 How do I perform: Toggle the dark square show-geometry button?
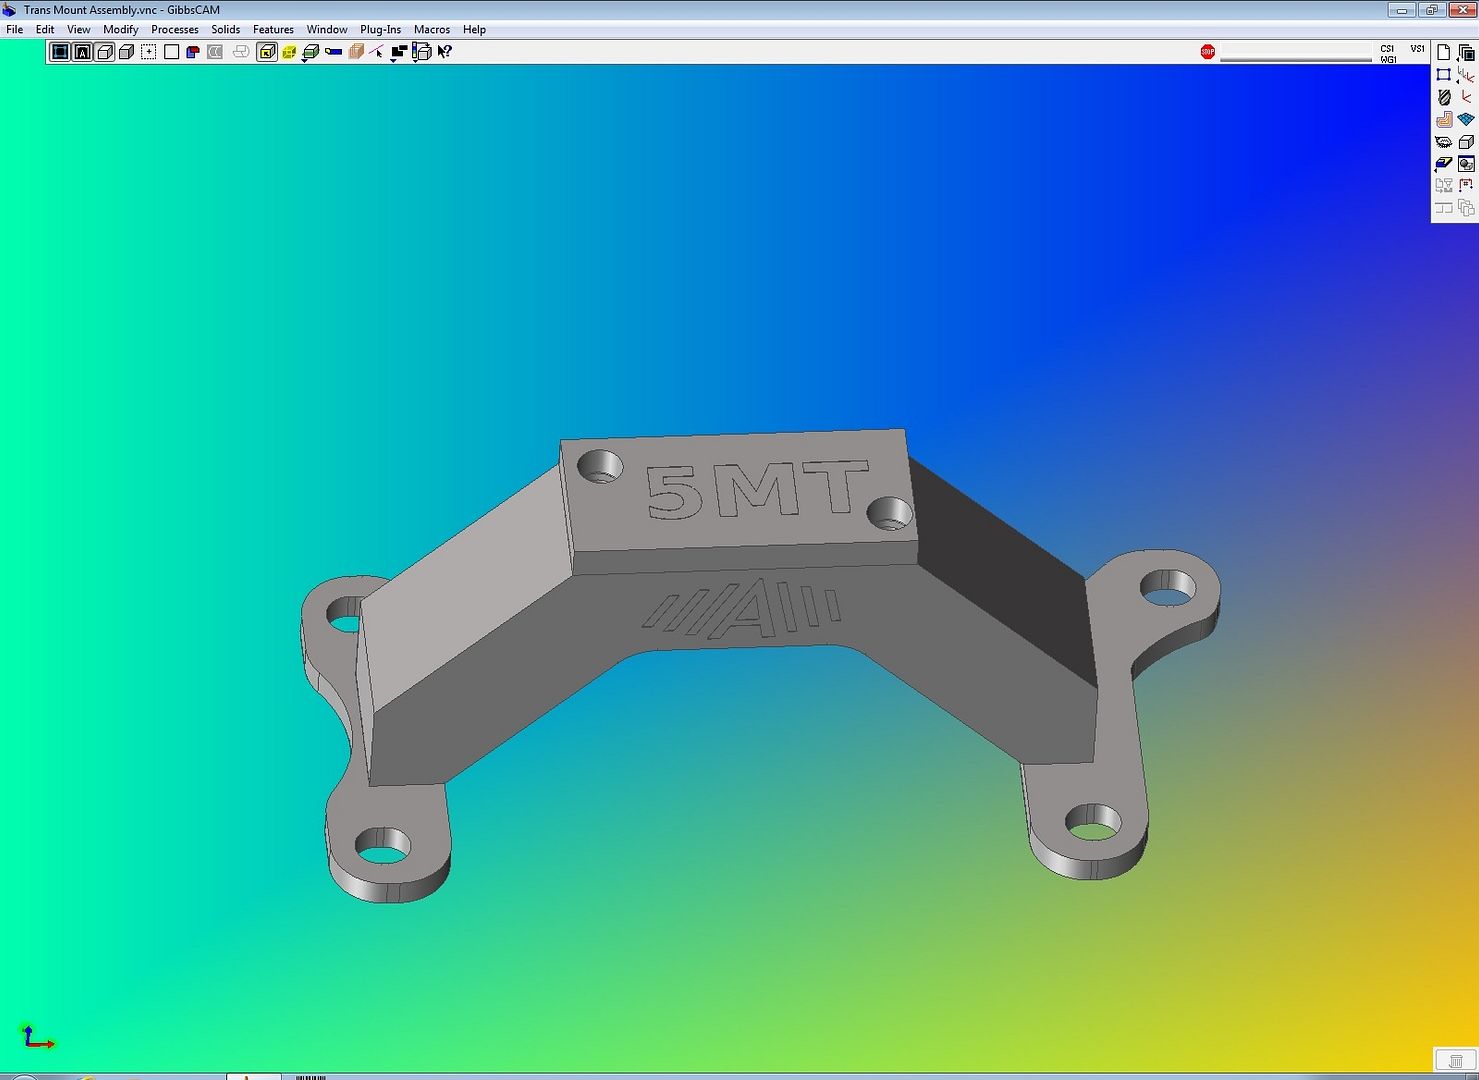60,52
